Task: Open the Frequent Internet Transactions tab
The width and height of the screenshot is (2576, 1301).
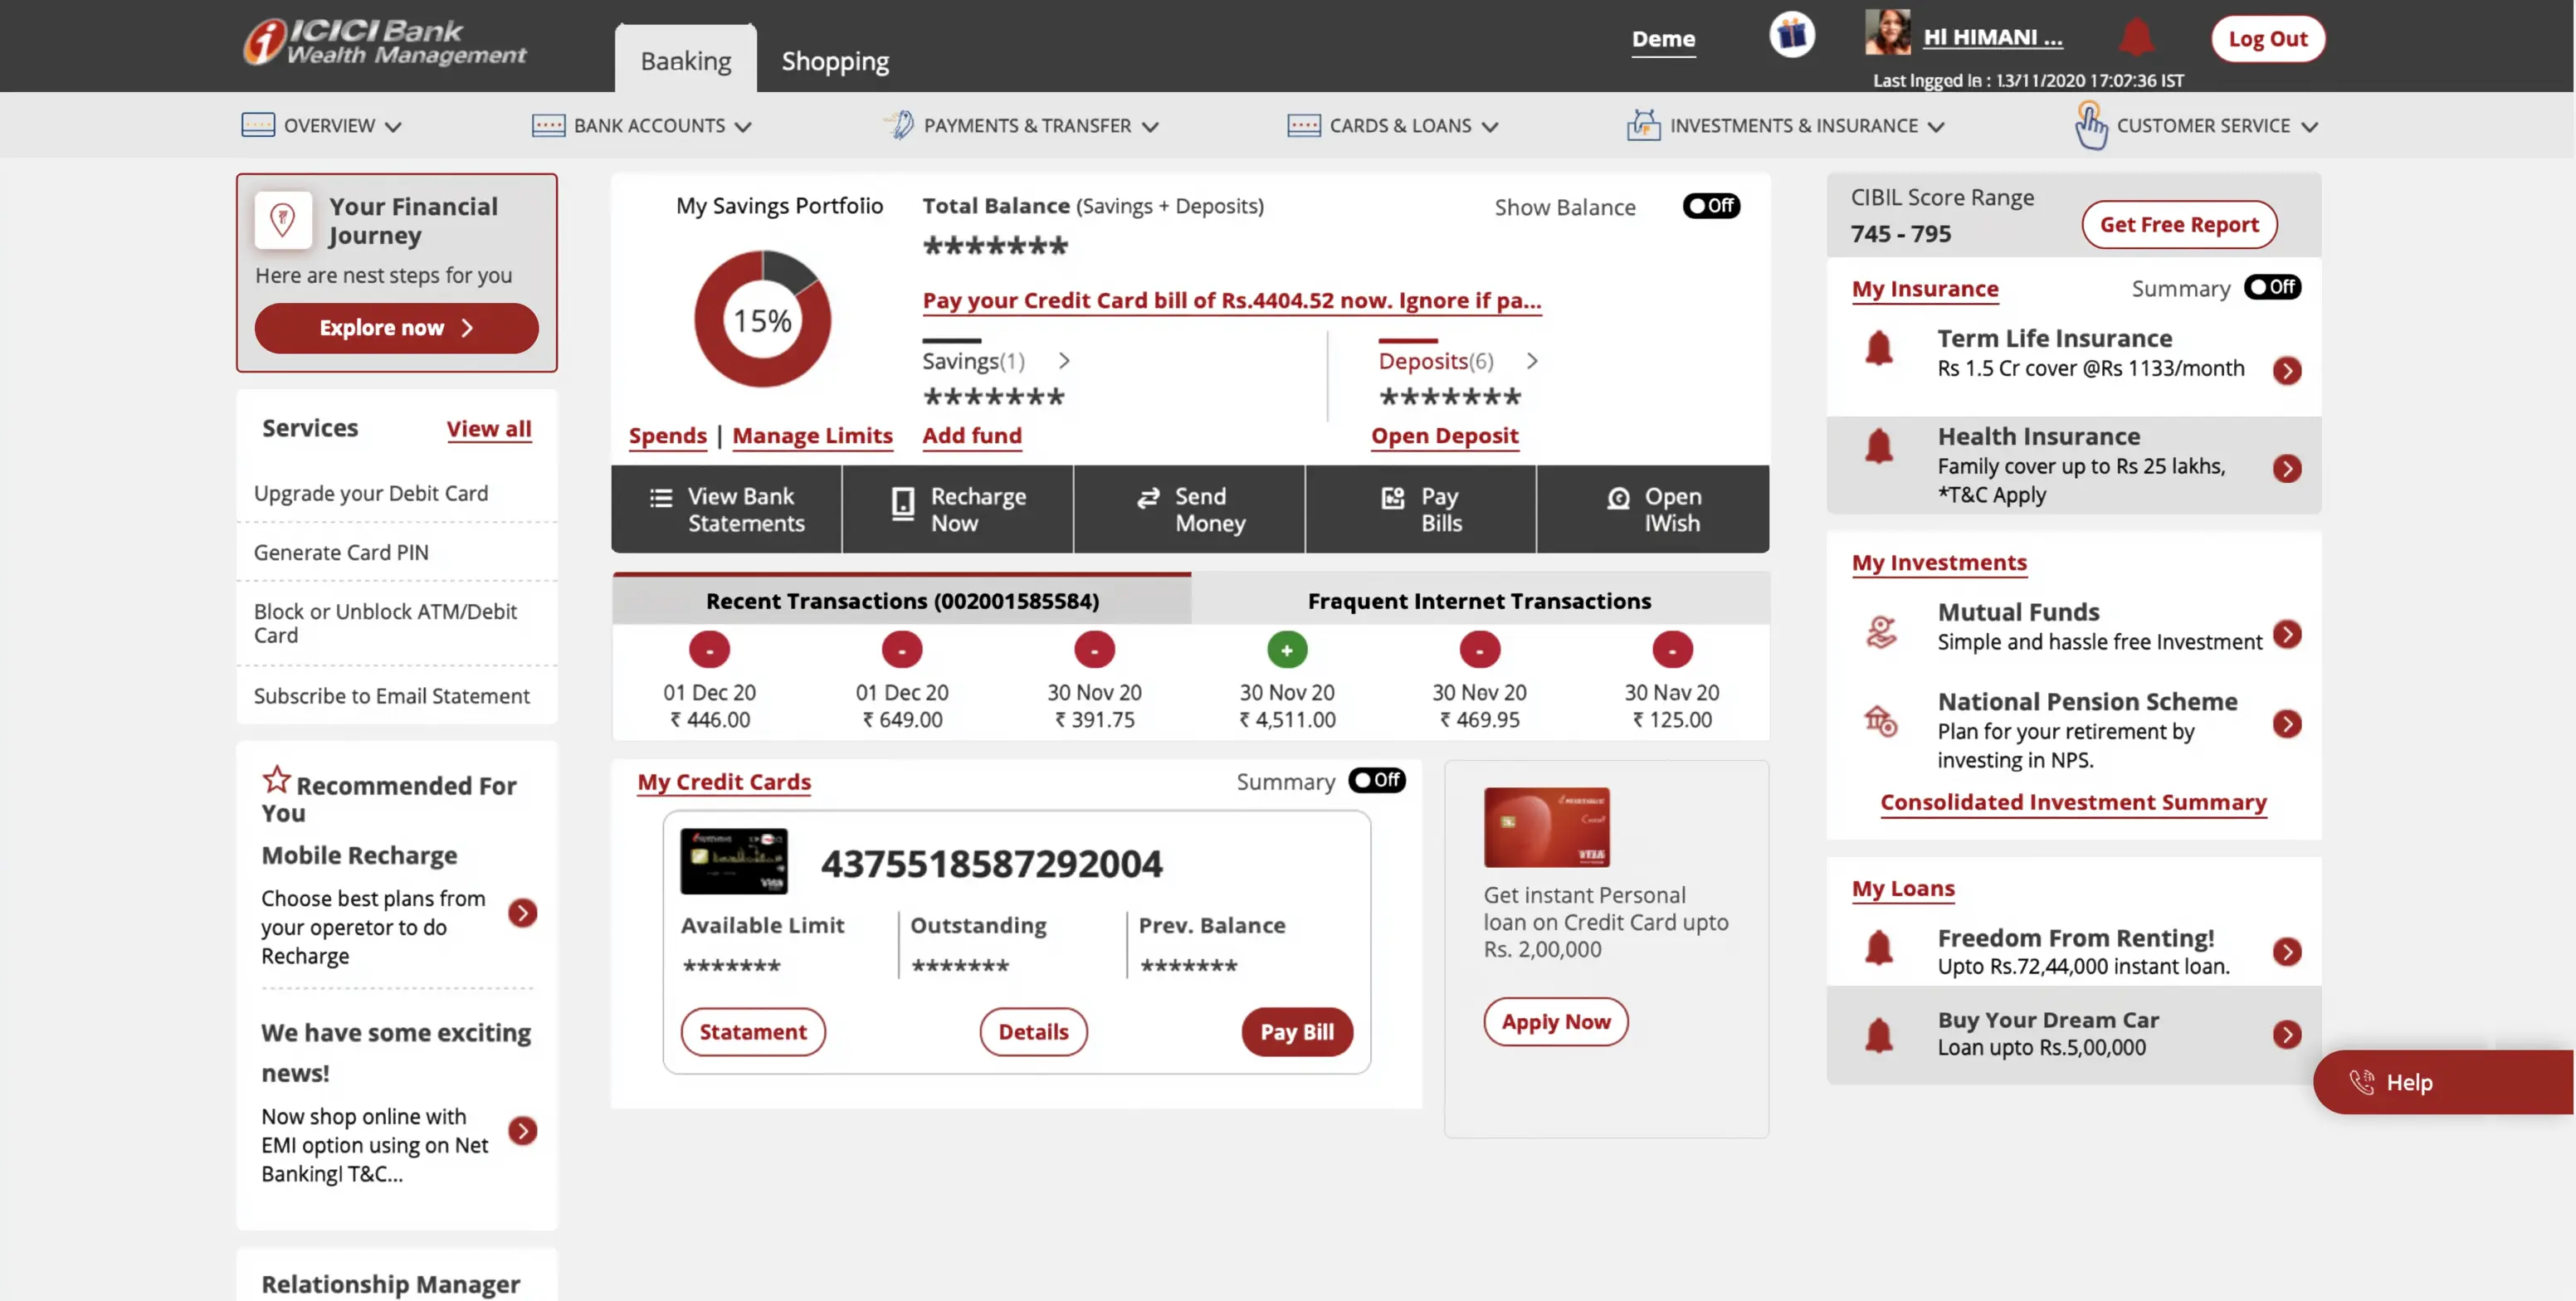Action: click(1479, 600)
